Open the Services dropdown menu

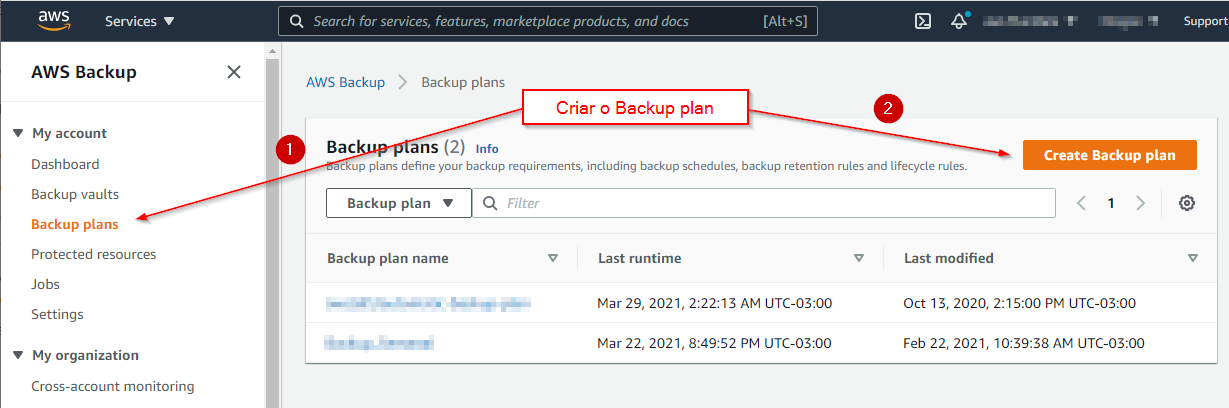click(x=139, y=21)
